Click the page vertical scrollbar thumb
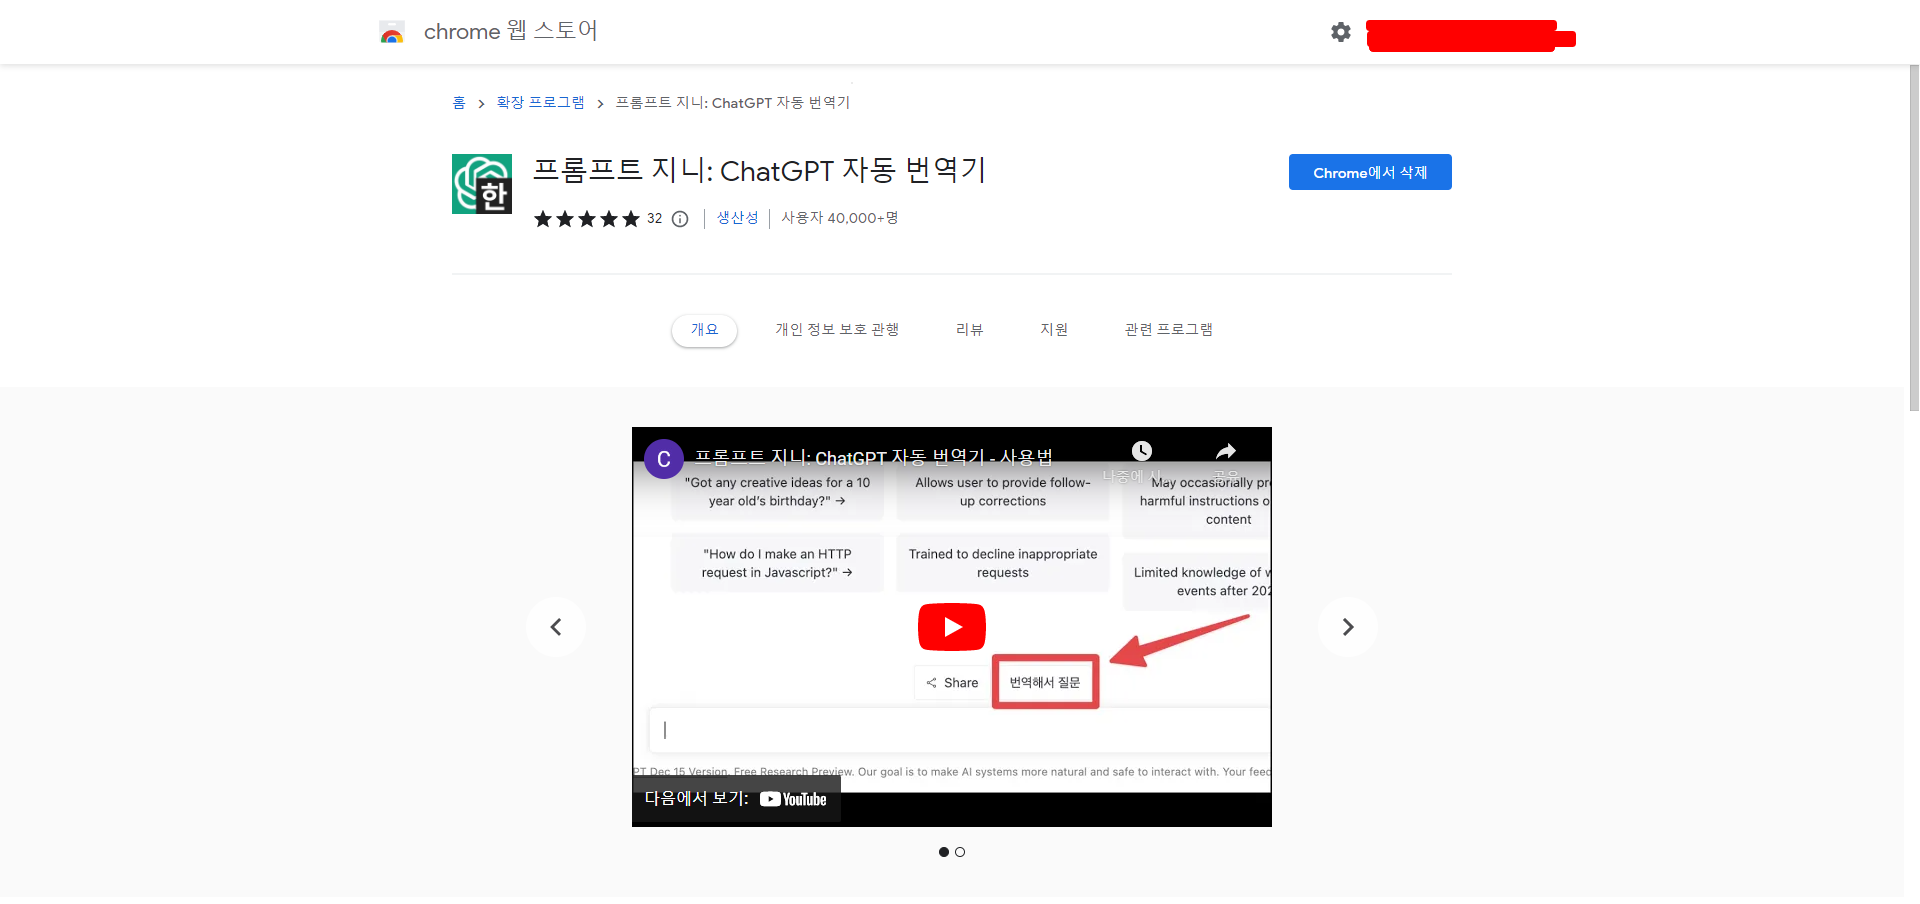Image resolution: width=1920 pixels, height=904 pixels. (x=1913, y=238)
